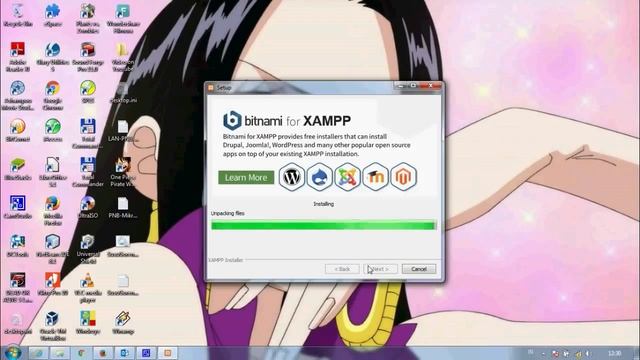Select the PNB-Mikr file on desktop
The height and width of the screenshot is (360, 640).
pos(122,207)
